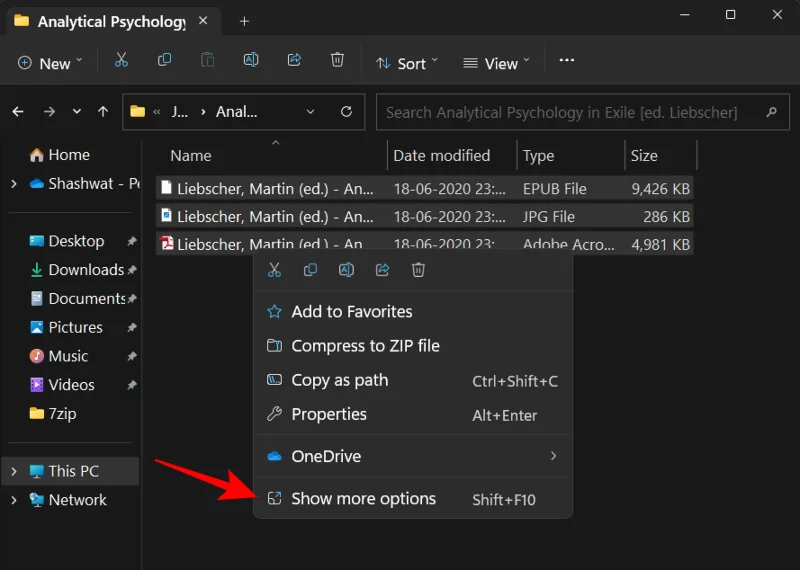The height and width of the screenshot is (570, 800).
Task: Refresh the current folder
Action: (x=346, y=111)
